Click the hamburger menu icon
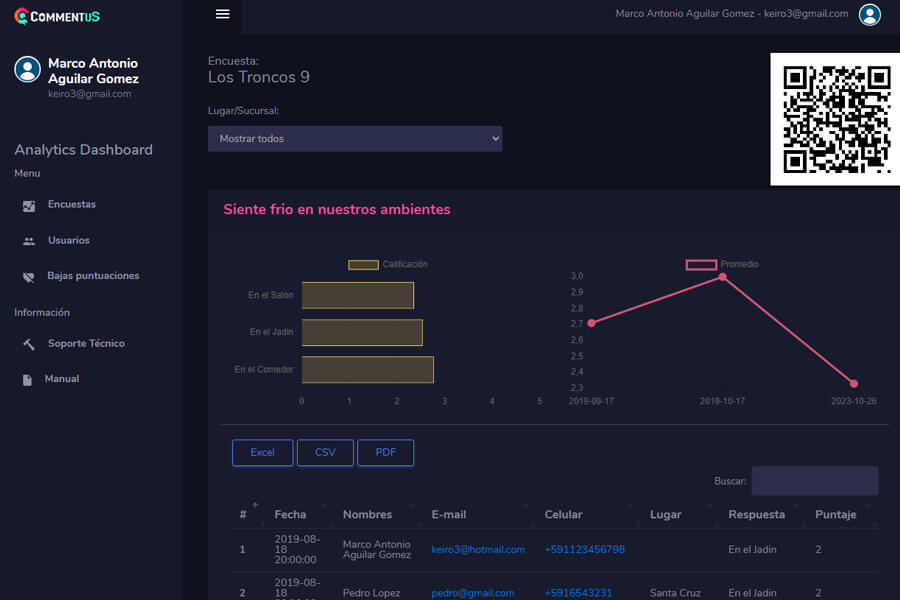This screenshot has width=900, height=600. (223, 14)
